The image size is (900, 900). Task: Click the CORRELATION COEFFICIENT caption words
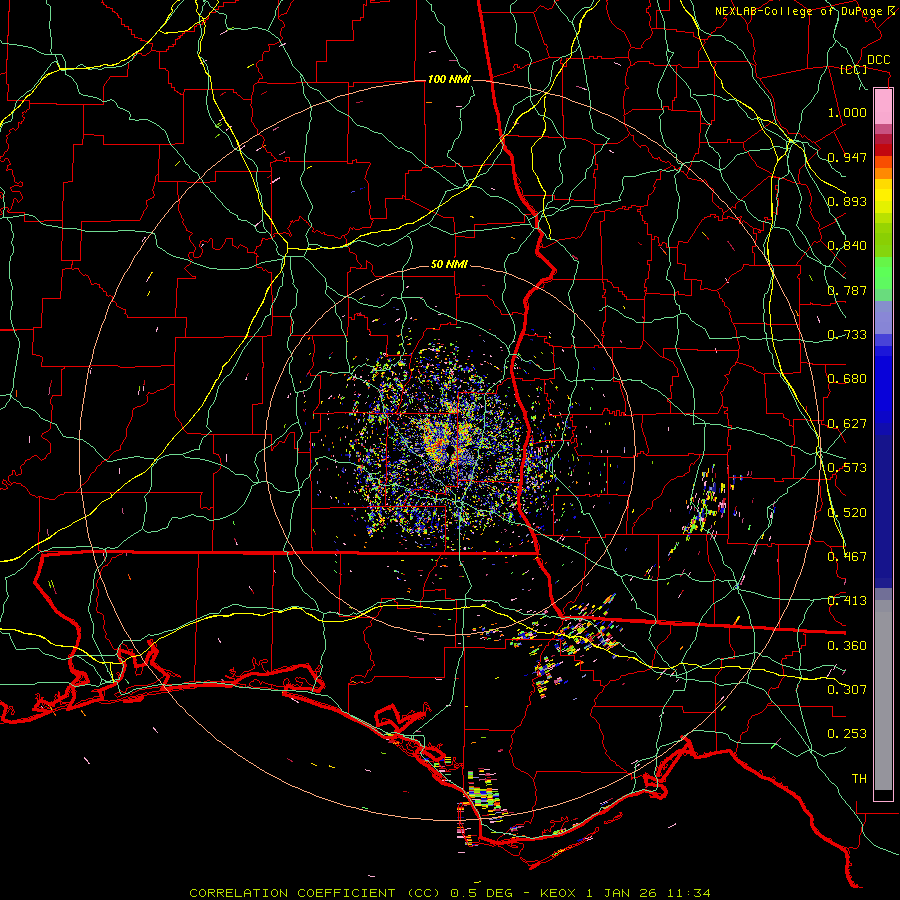click(x=292, y=893)
